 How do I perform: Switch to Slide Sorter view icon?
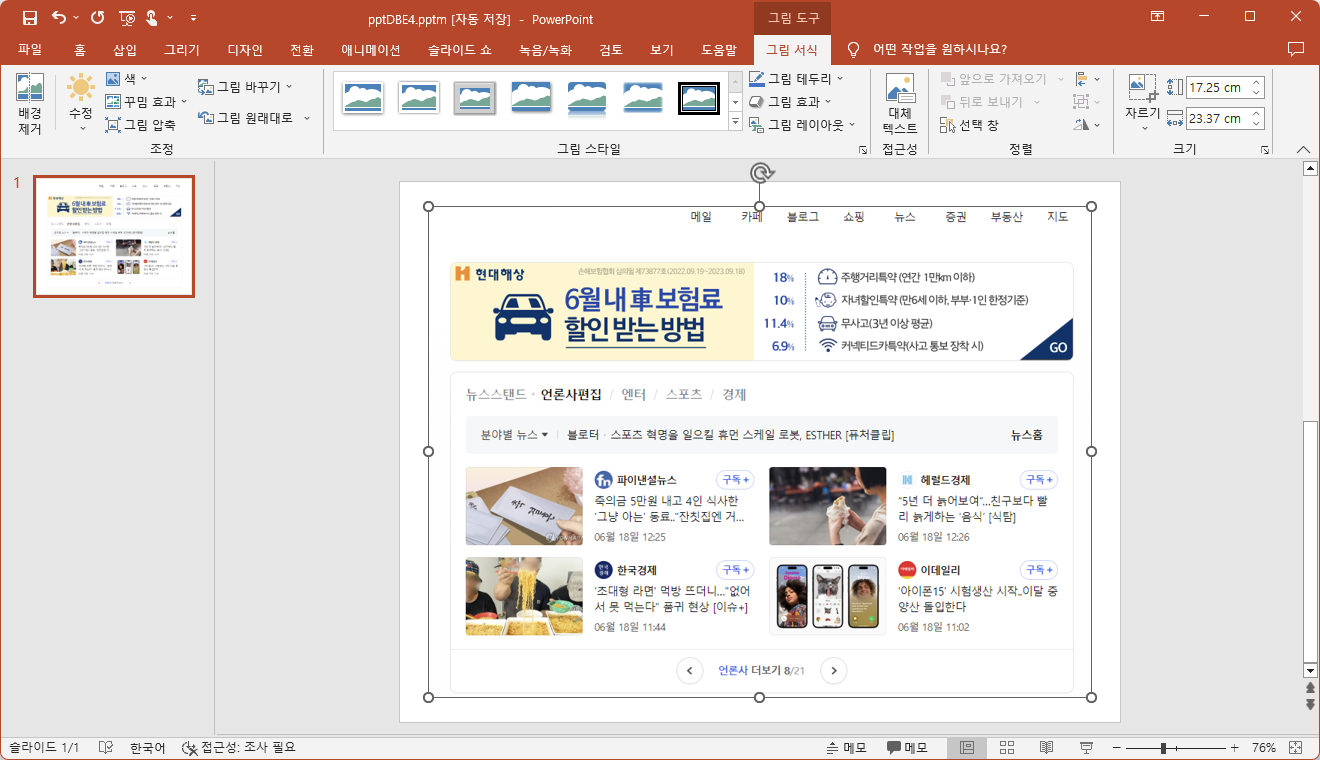click(x=1007, y=748)
